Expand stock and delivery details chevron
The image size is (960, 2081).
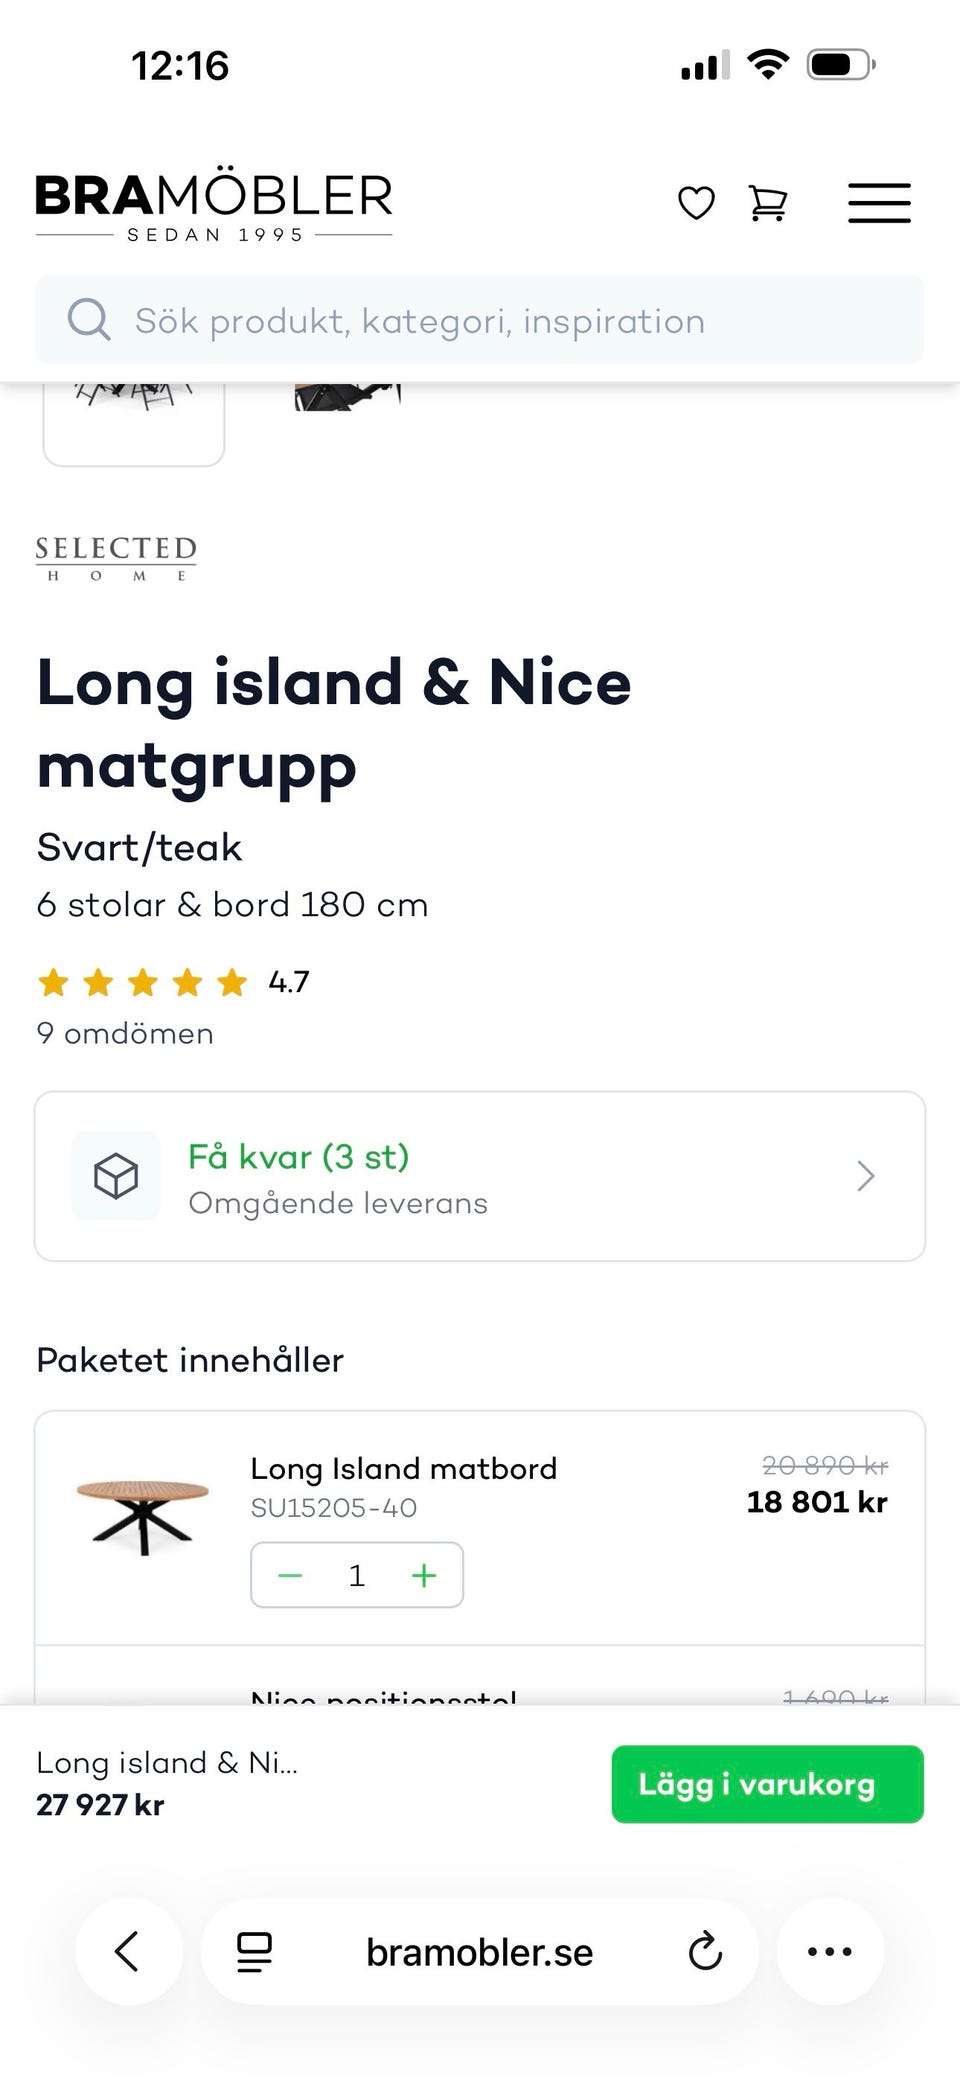tap(865, 1176)
